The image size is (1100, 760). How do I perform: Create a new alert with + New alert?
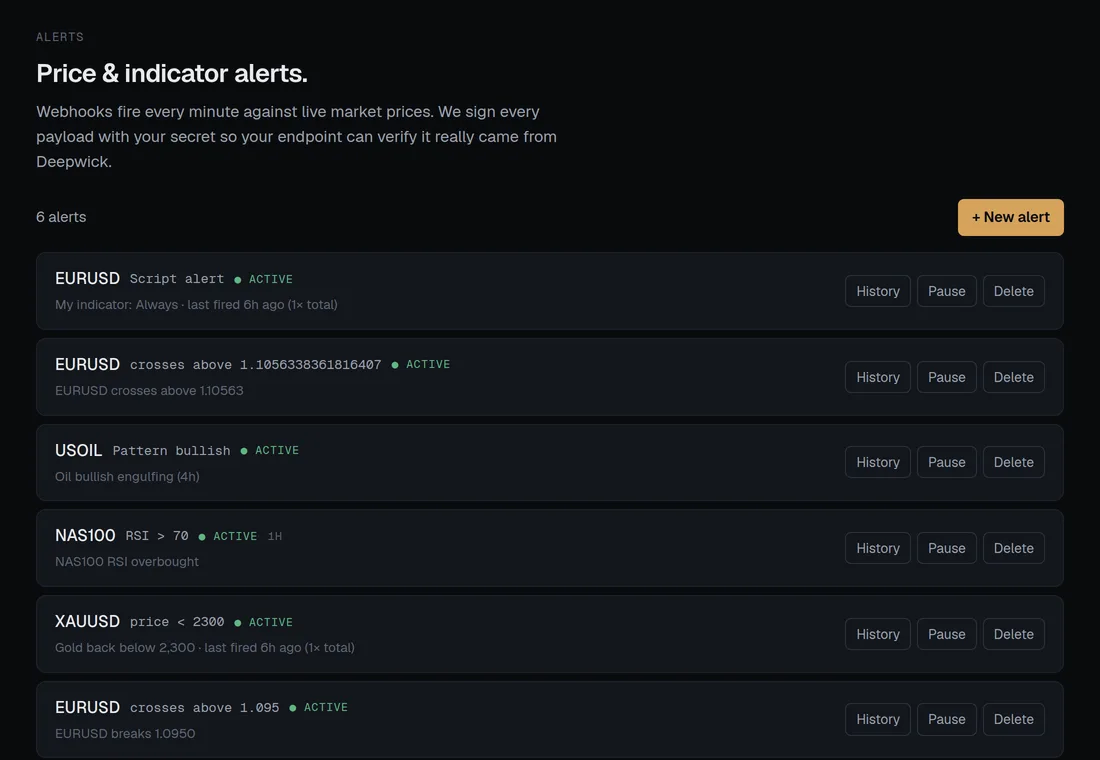[x=1010, y=218]
